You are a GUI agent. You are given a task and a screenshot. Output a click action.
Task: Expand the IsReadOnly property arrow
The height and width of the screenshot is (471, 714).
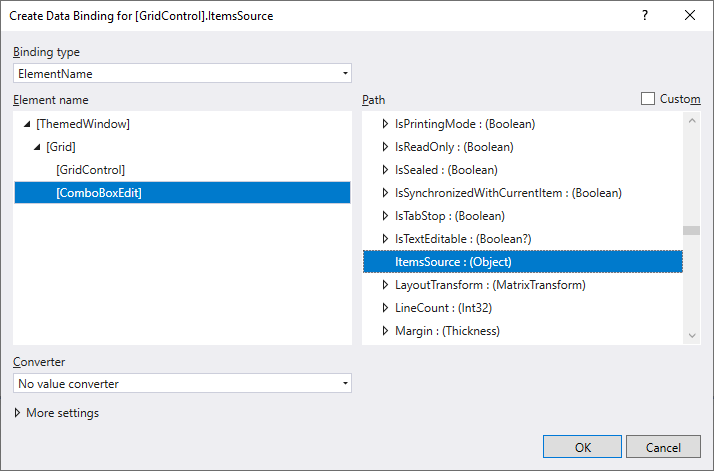385,147
